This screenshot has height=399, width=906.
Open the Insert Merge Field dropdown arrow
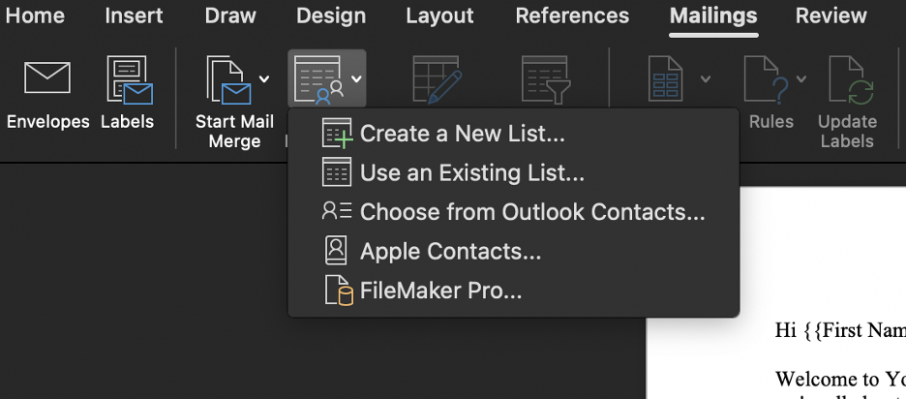point(706,79)
